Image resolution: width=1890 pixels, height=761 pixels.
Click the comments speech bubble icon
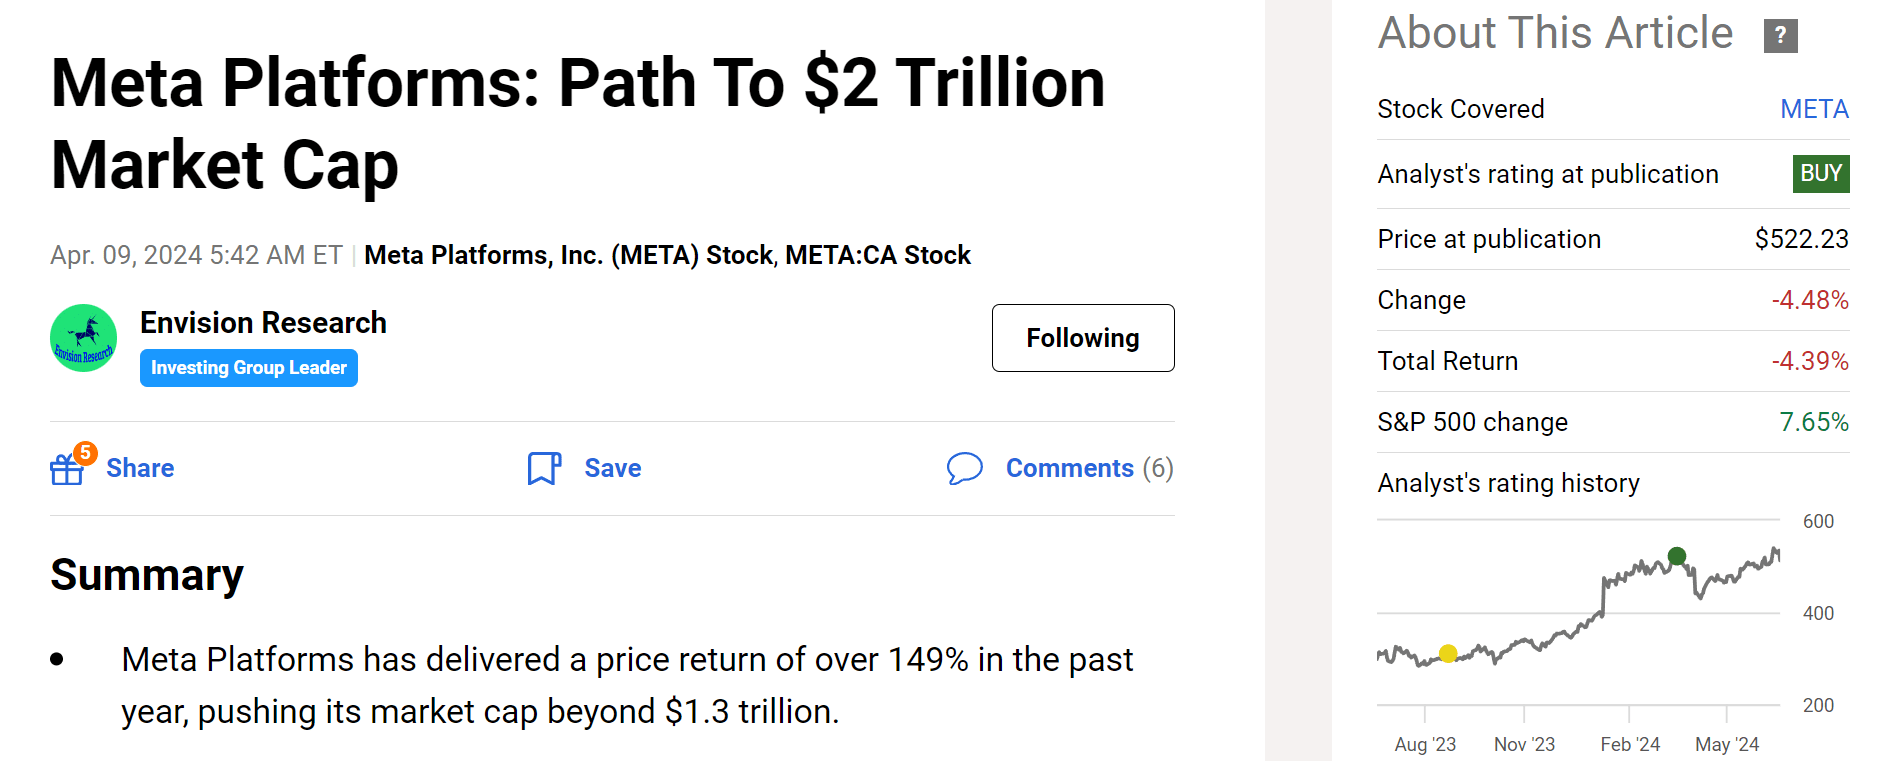(965, 468)
